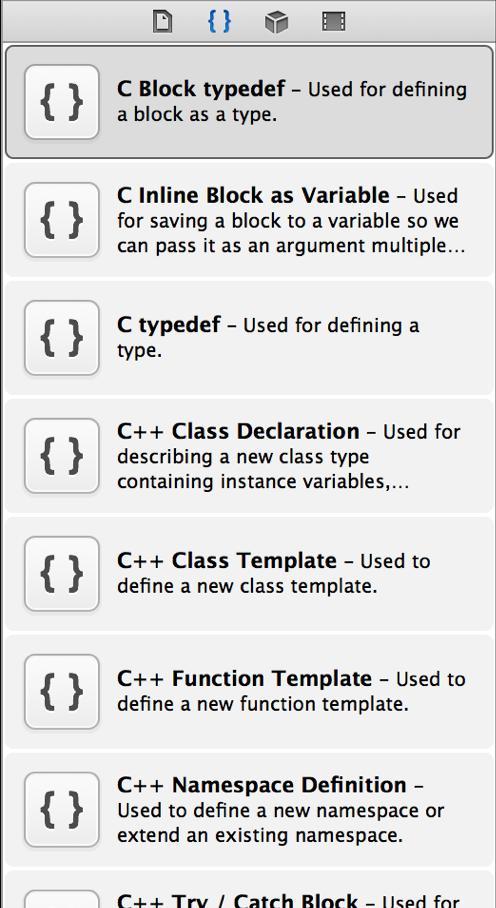Choose C++ Namespace Definition snippet text
496x908 pixels.
[281, 810]
